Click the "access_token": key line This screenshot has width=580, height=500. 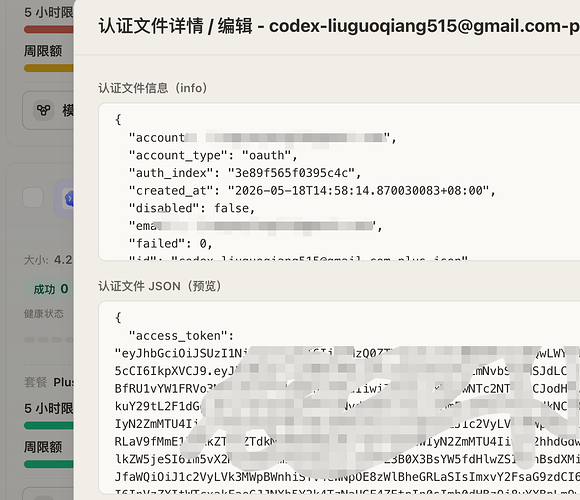pyautogui.click(x=181, y=335)
